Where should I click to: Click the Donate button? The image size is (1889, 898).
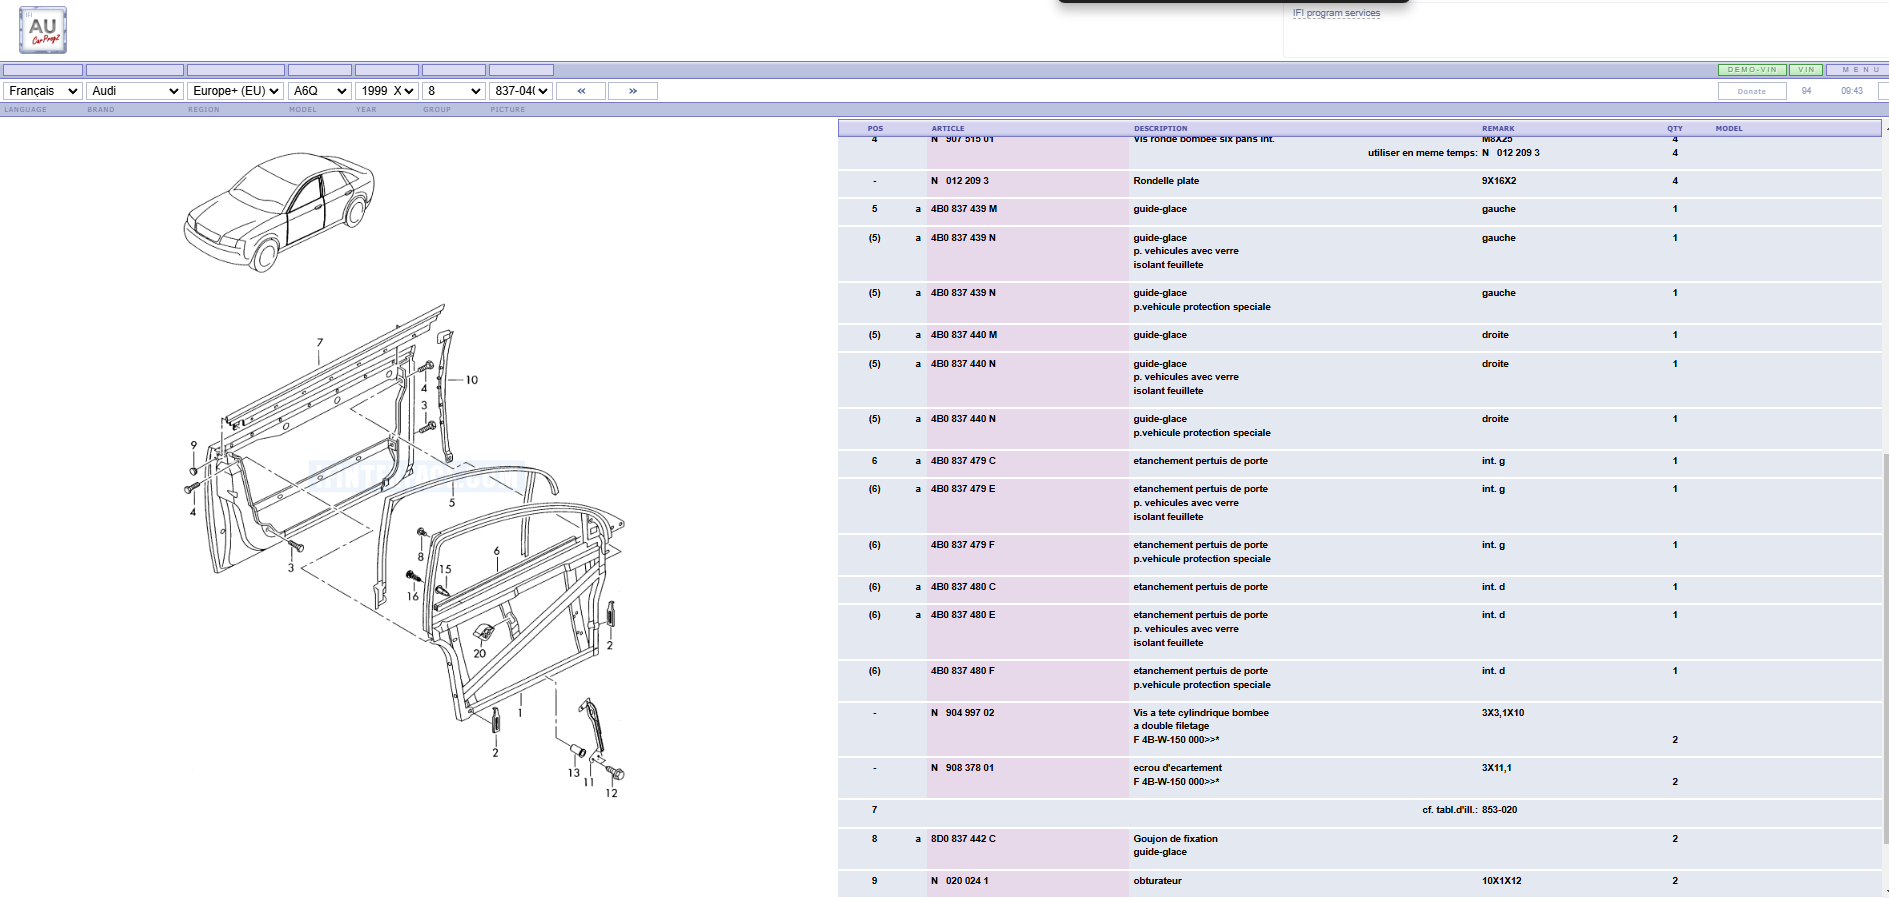[1752, 91]
